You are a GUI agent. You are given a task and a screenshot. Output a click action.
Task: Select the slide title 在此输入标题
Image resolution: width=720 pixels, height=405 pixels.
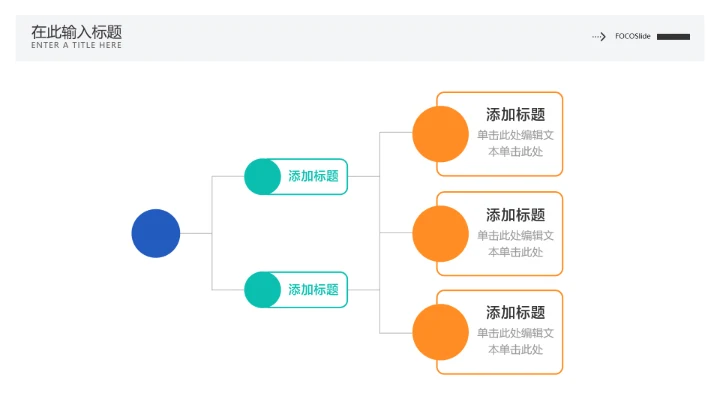point(76,31)
